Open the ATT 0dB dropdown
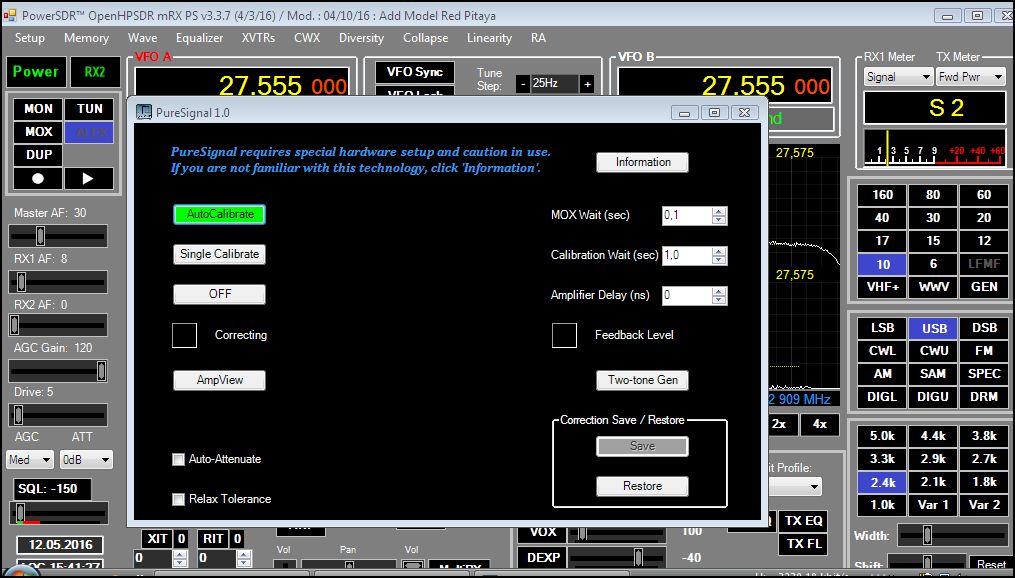Screen dimensions: 1015x578 click(x=85, y=460)
